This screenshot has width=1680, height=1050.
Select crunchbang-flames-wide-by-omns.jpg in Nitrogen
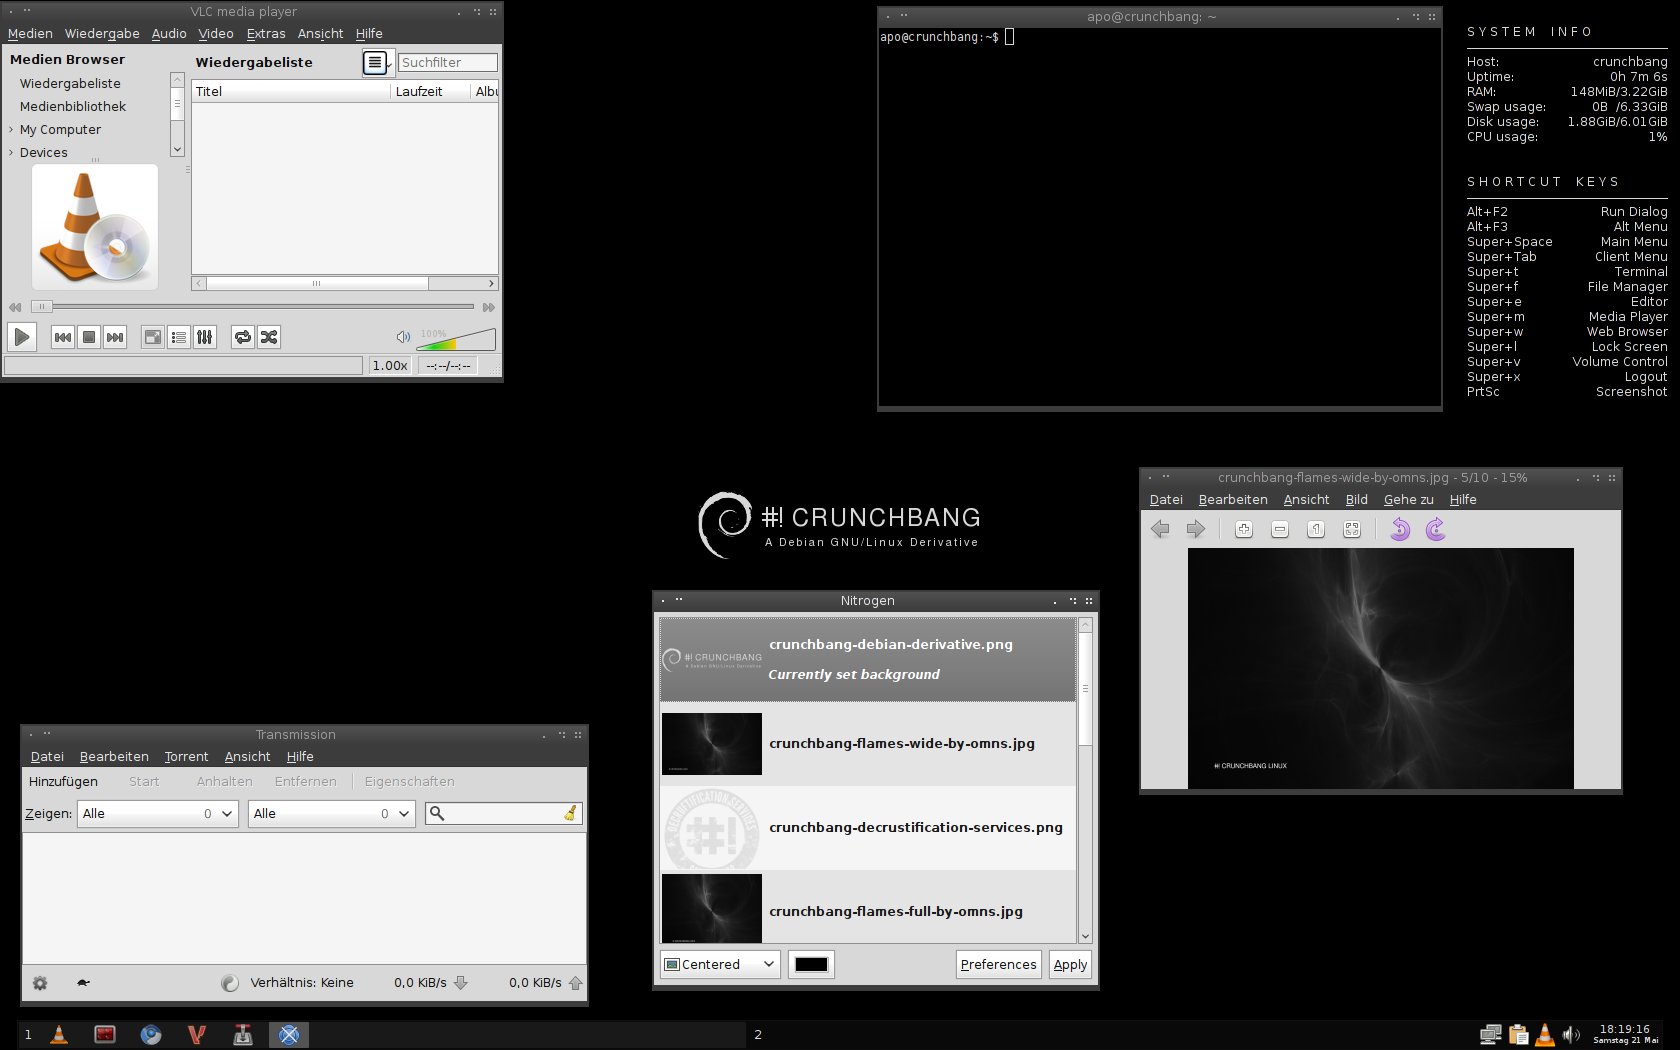point(868,743)
